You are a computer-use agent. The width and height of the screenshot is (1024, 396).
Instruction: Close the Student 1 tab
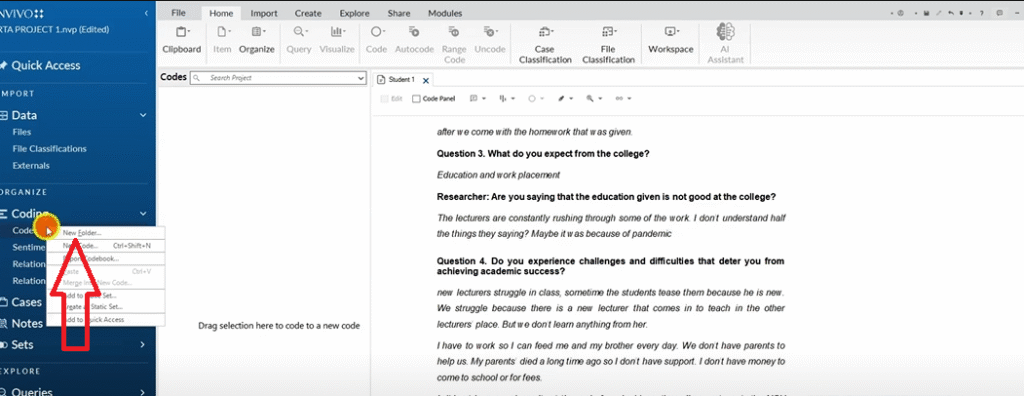[x=426, y=80]
